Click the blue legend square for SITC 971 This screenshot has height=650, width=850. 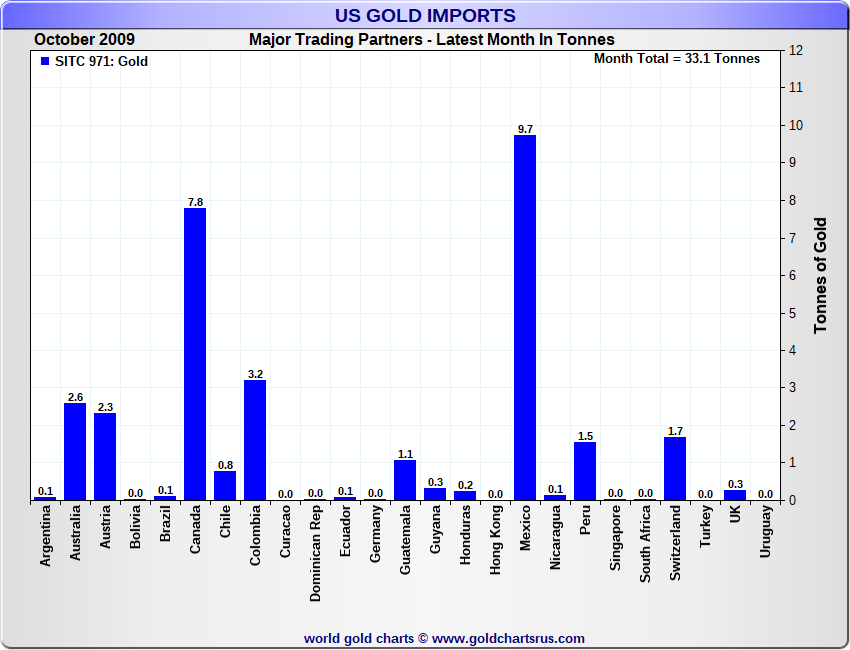click(x=45, y=61)
